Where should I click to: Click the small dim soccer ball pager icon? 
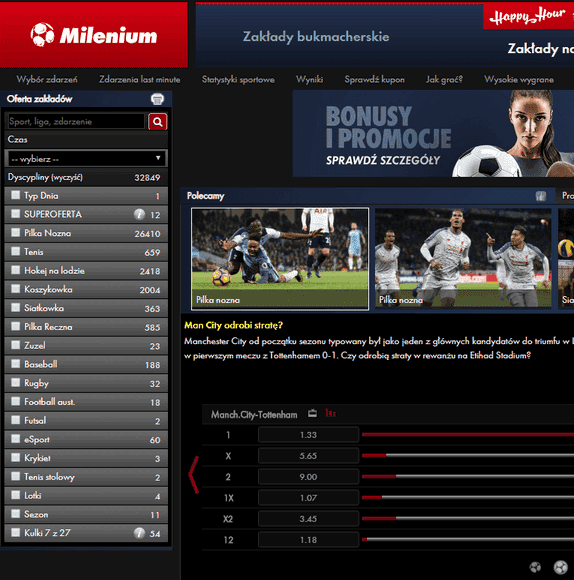pyautogui.click(x=535, y=567)
